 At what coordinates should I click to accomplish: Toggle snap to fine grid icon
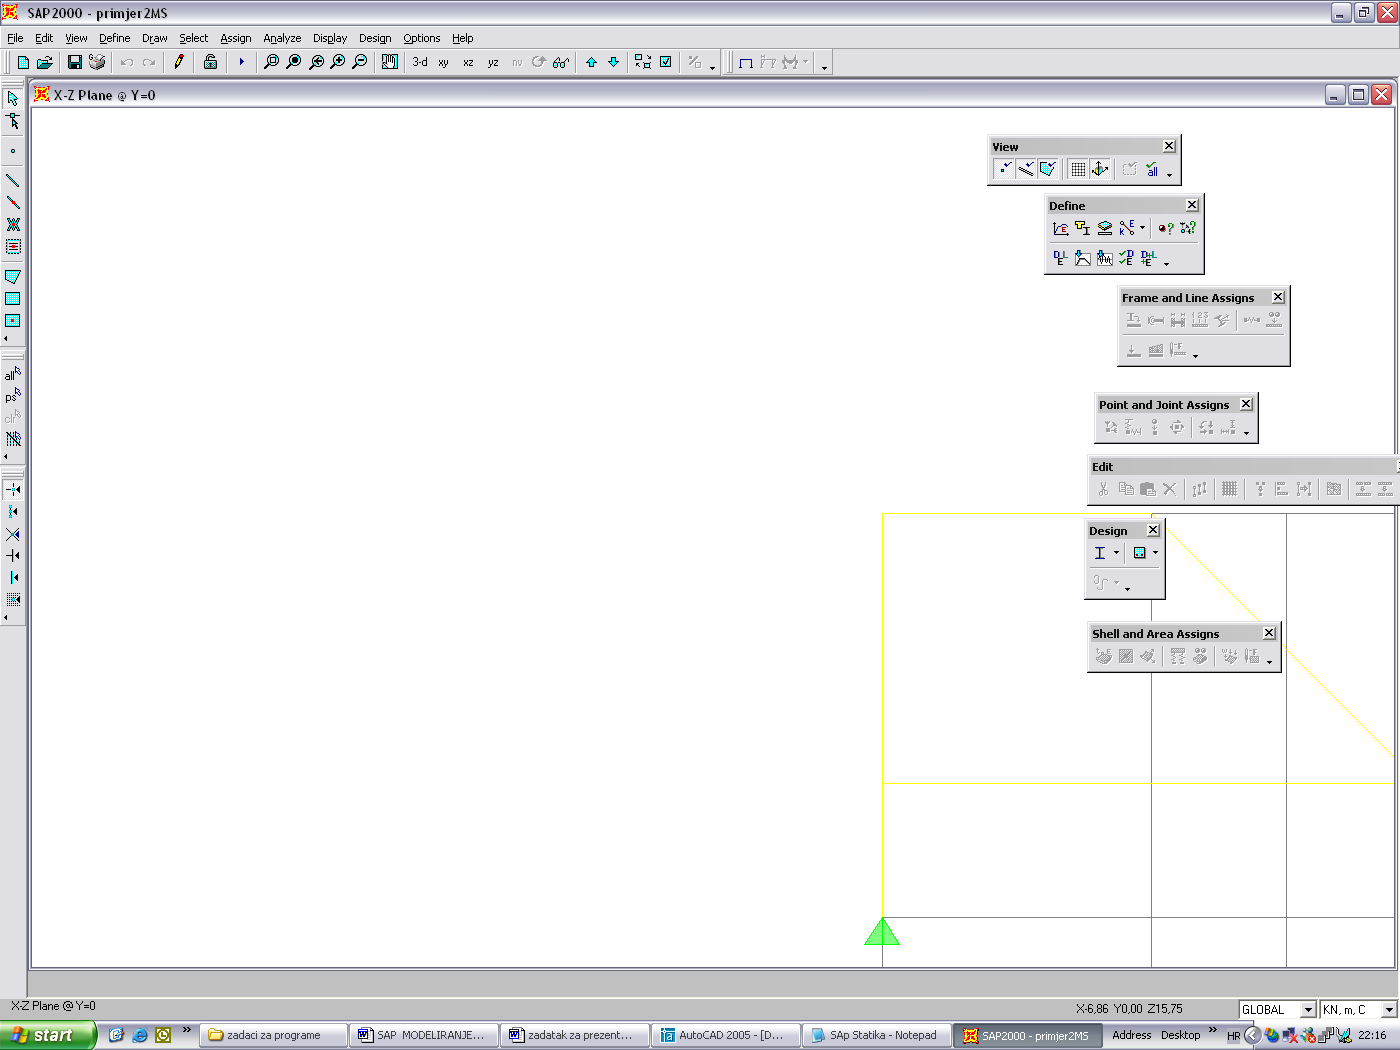(13, 600)
